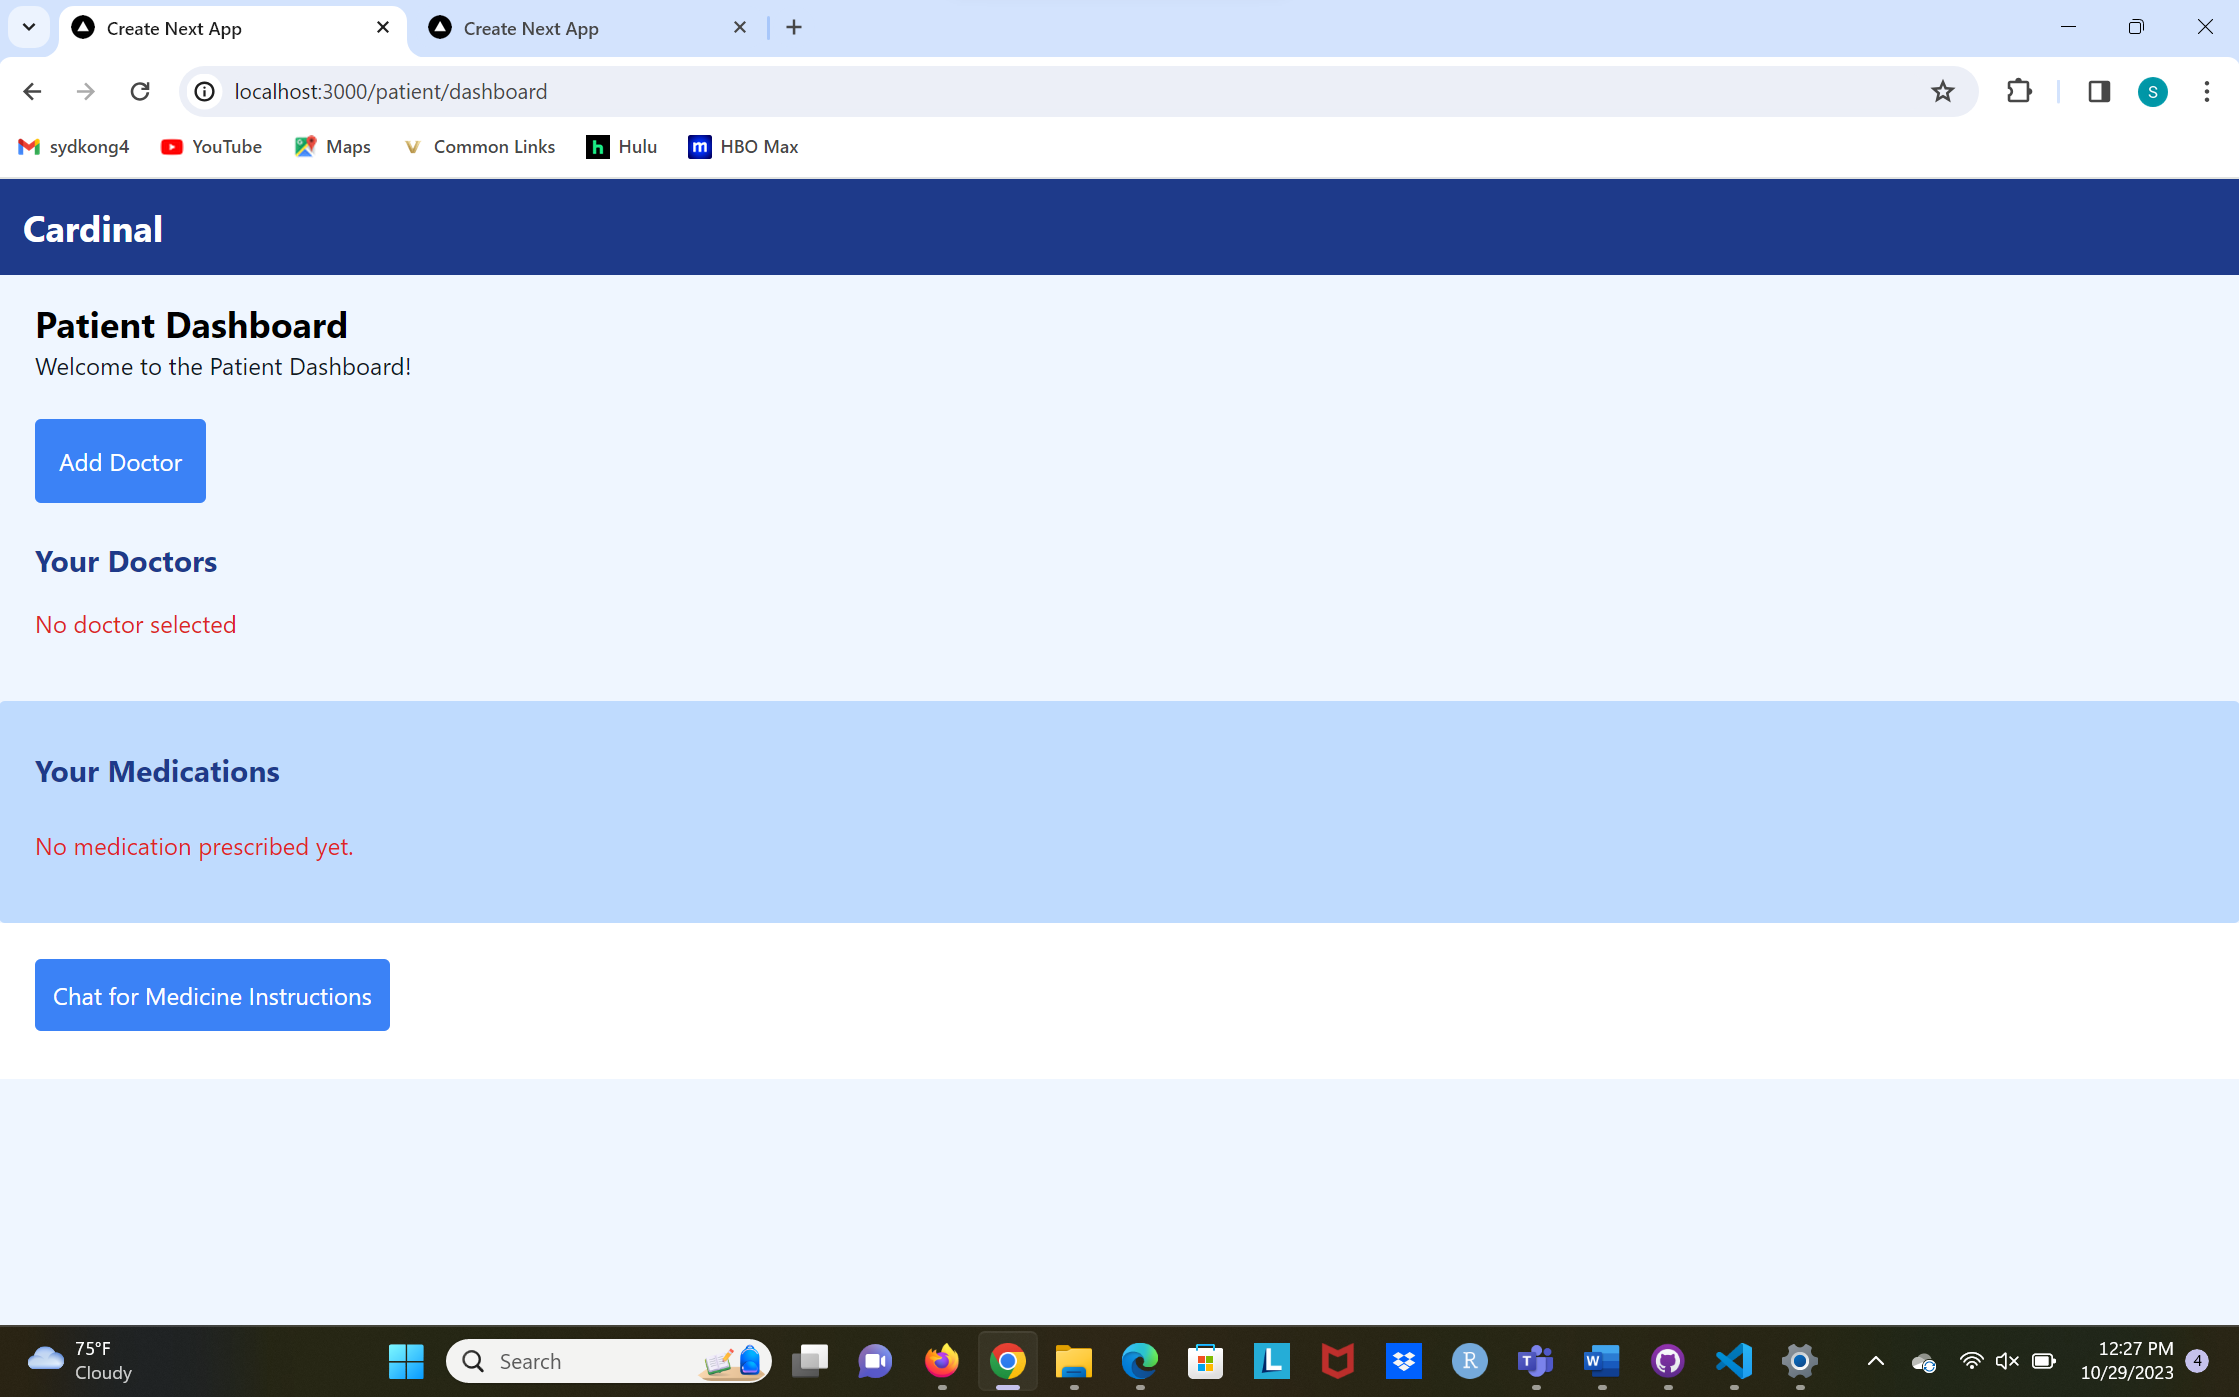Screen dimensions: 2239x1397
Task: Open the Chrome three-dot menu
Action: tap(2206, 92)
